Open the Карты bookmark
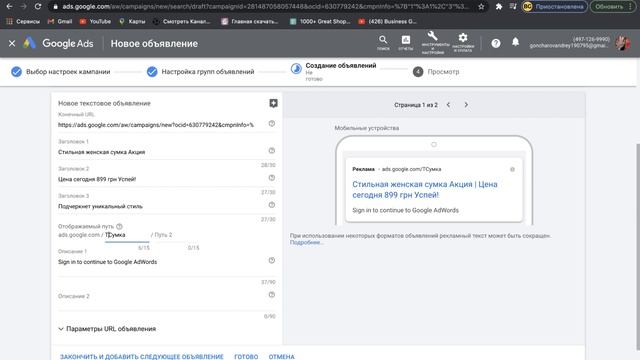Viewport: 640px width, 360px height. tap(132, 21)
